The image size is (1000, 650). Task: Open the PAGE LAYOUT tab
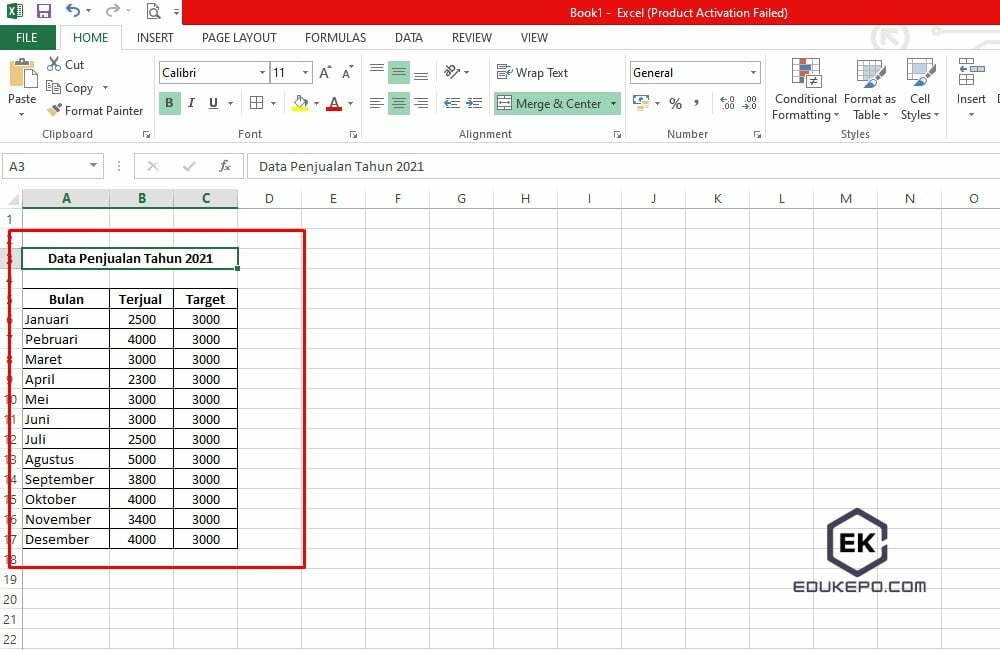tap(239, 37)
